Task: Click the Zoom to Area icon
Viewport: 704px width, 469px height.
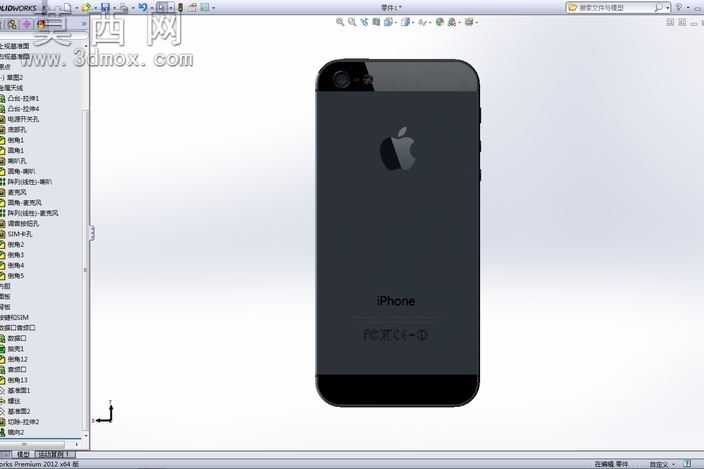Action: (x=352, y=22)
